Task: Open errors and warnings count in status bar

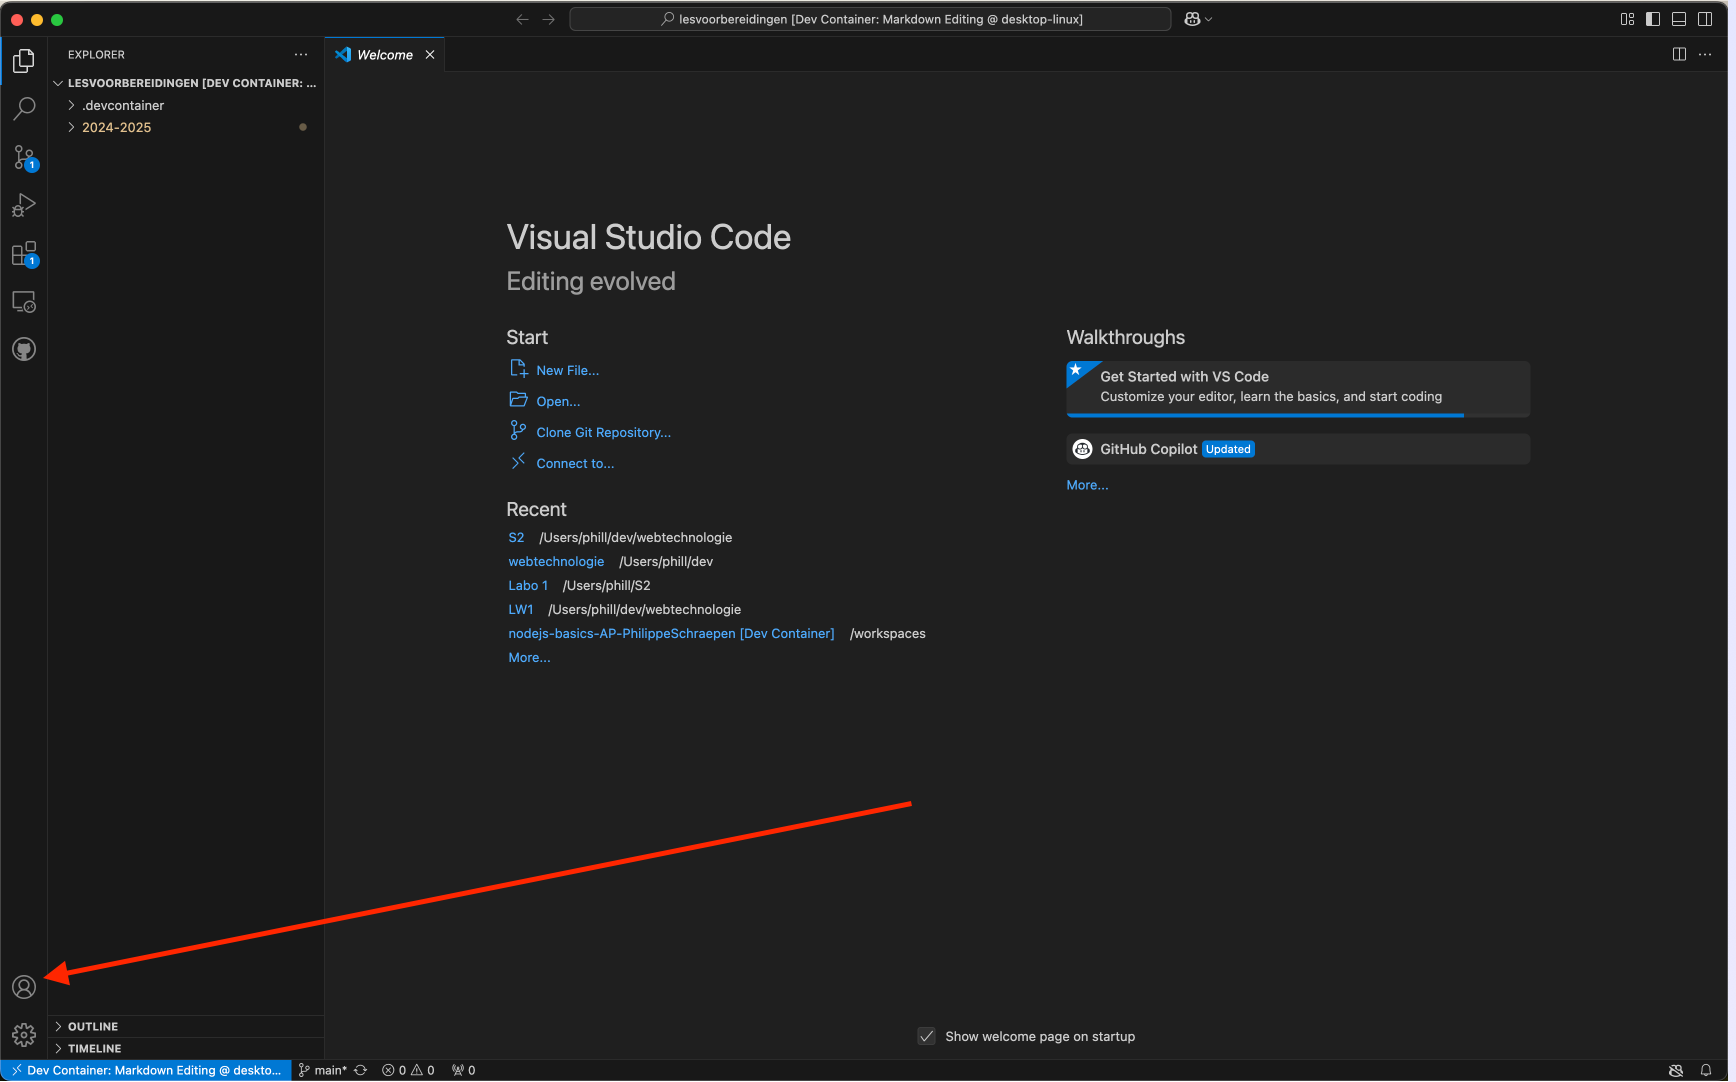Action: click(408, 1070)
